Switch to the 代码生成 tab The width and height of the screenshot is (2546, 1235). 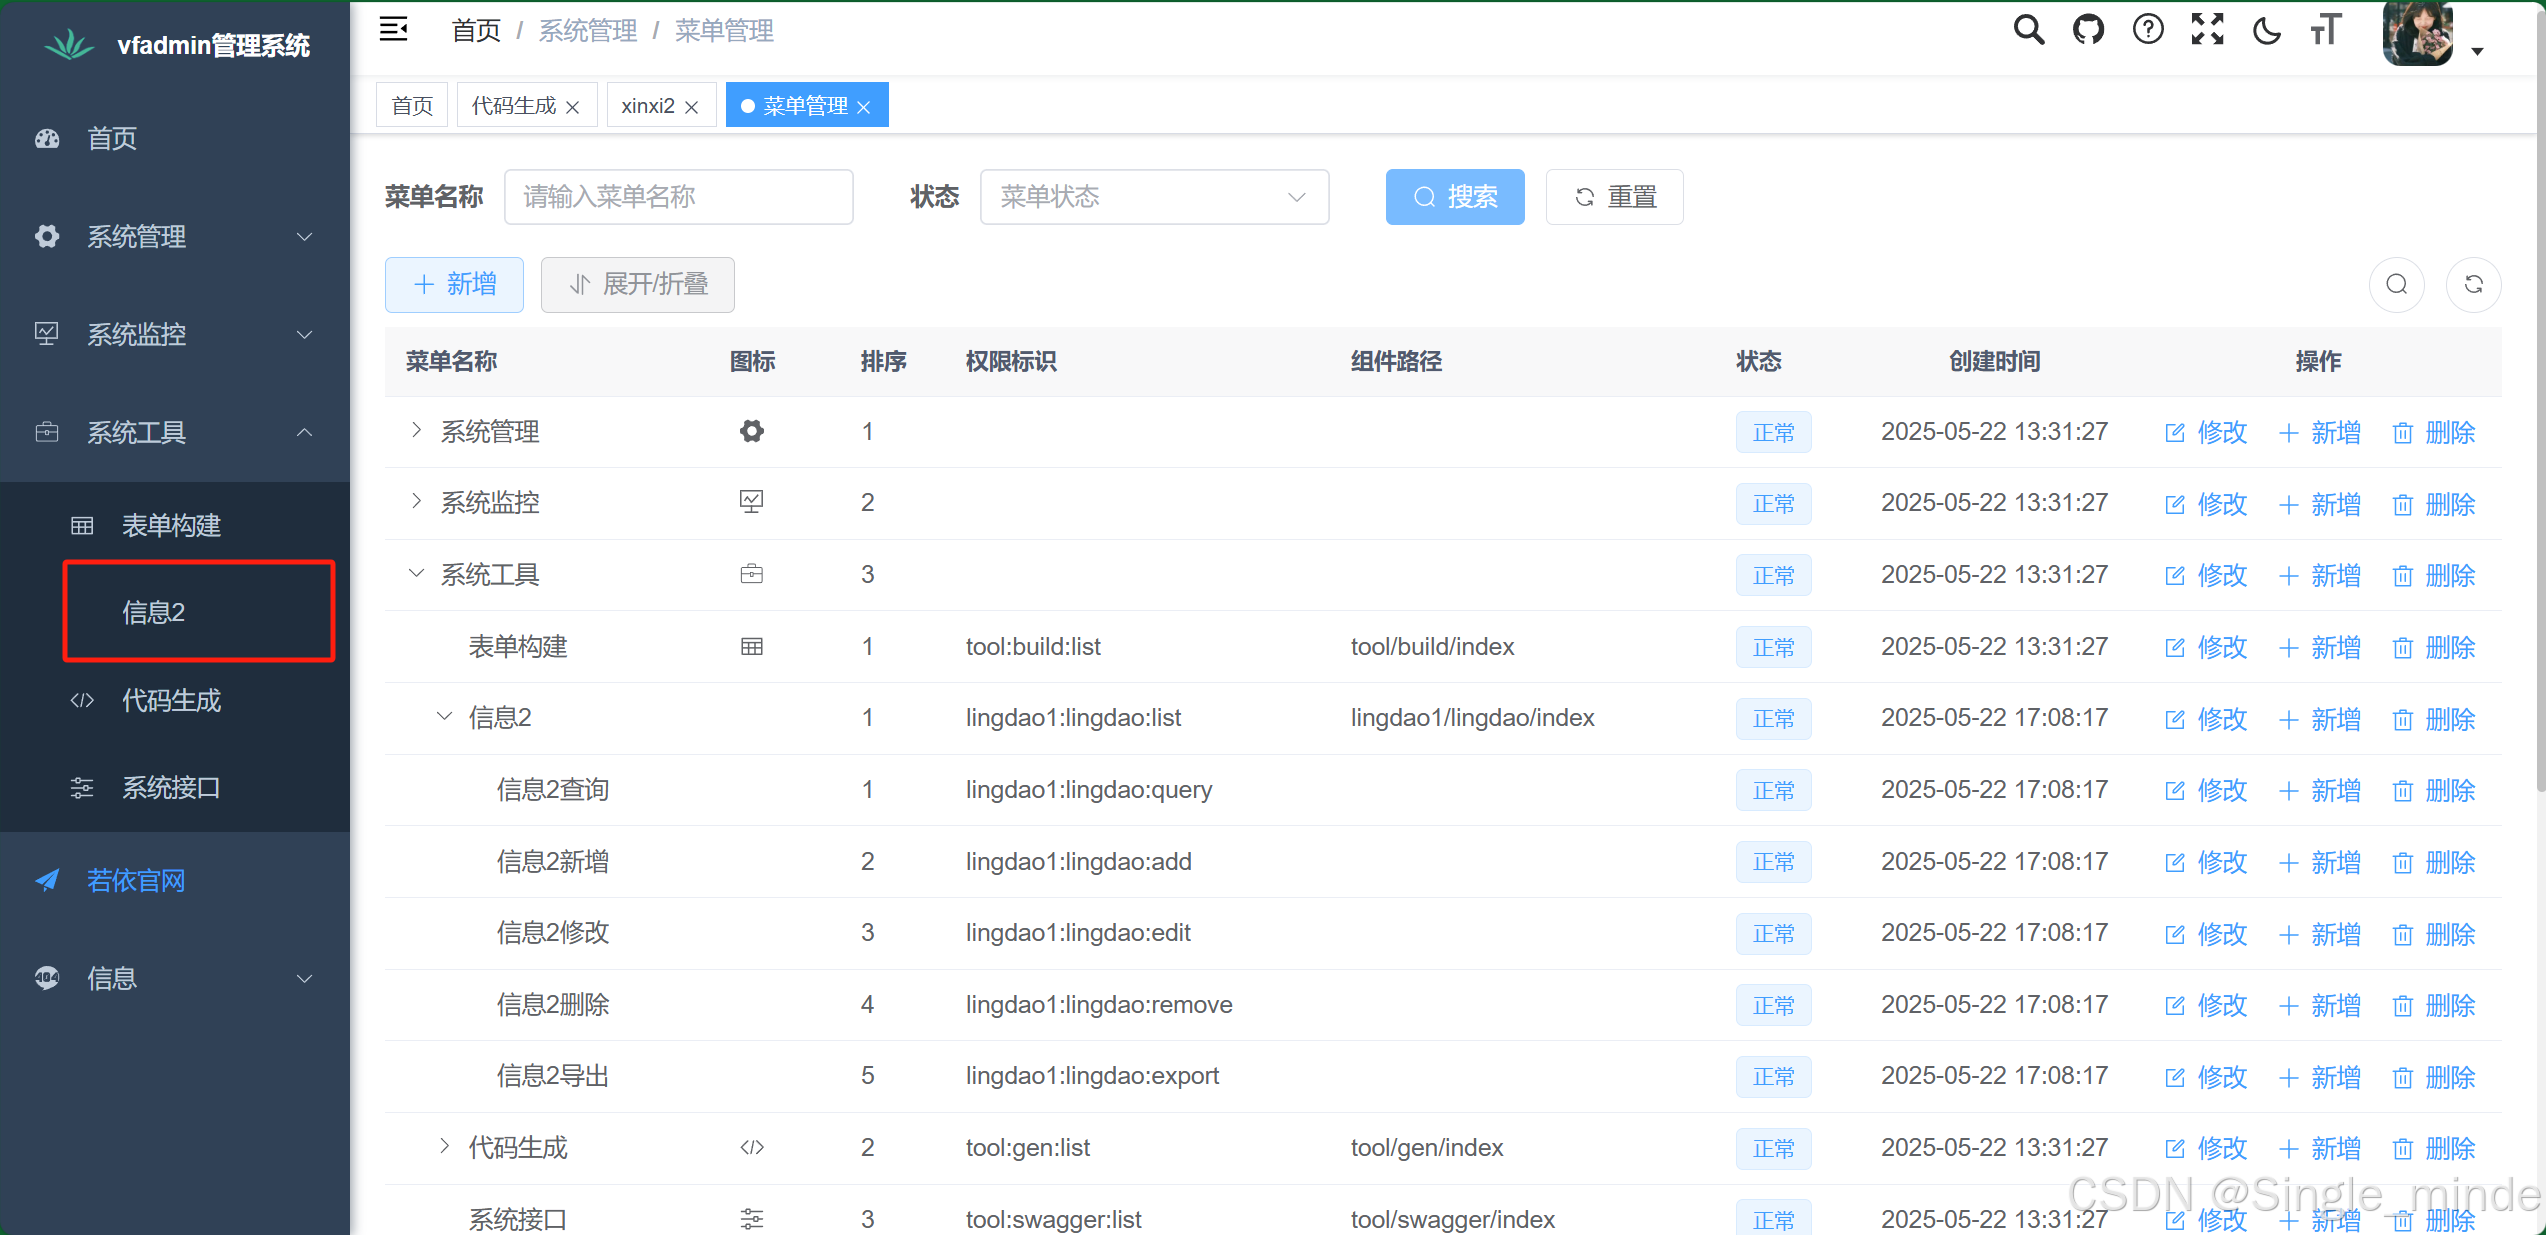tap(514, 105)
